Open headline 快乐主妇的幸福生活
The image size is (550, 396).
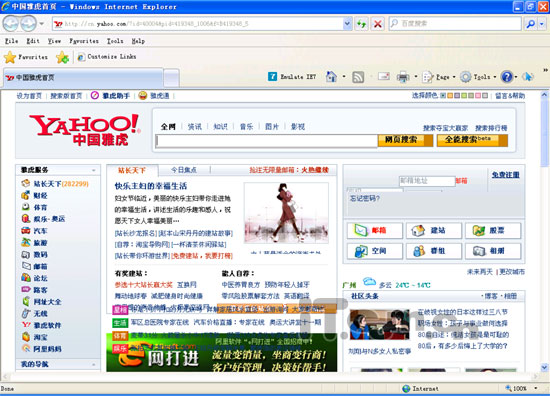(151, 186)
